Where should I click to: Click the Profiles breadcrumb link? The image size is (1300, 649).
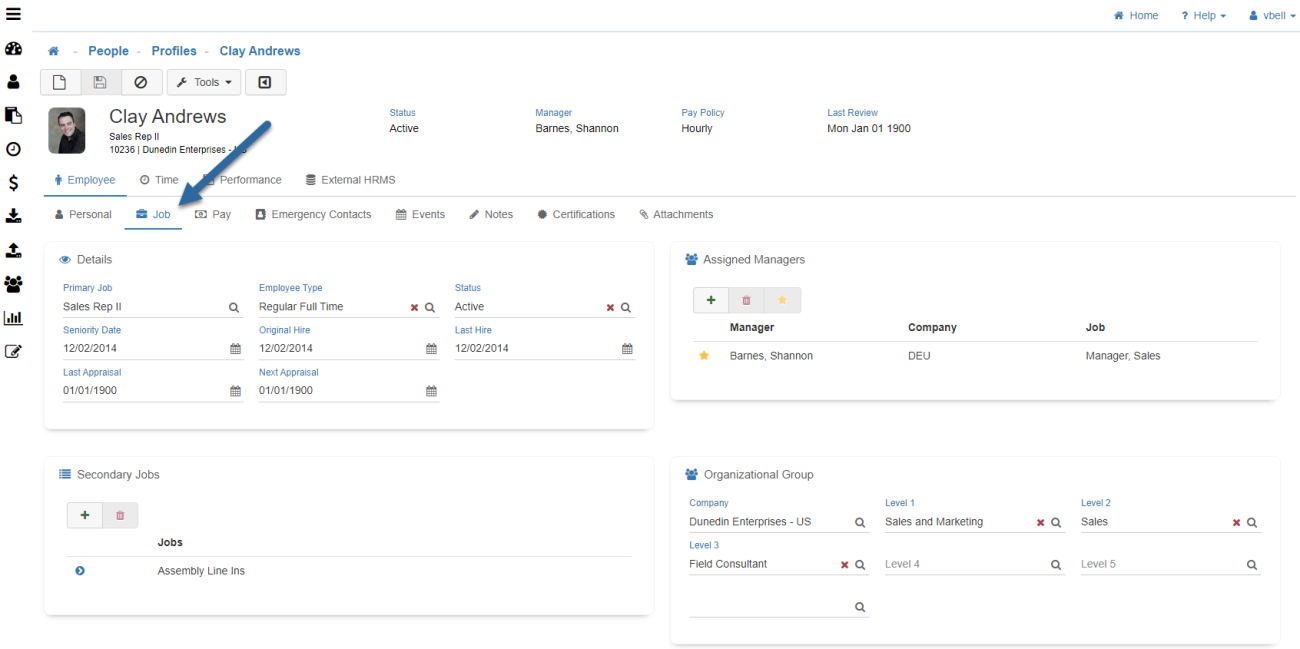point(174,51)
